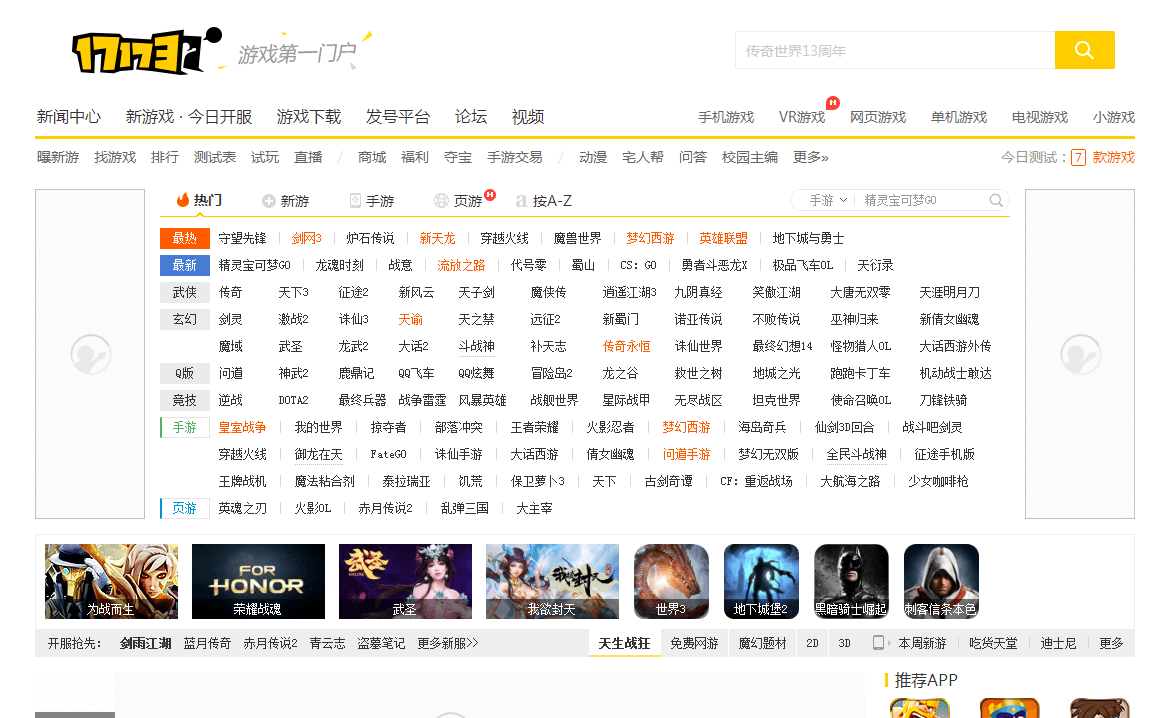
Task: Open the 手游 search category dropdown
Action: click(x=828, y=200)
